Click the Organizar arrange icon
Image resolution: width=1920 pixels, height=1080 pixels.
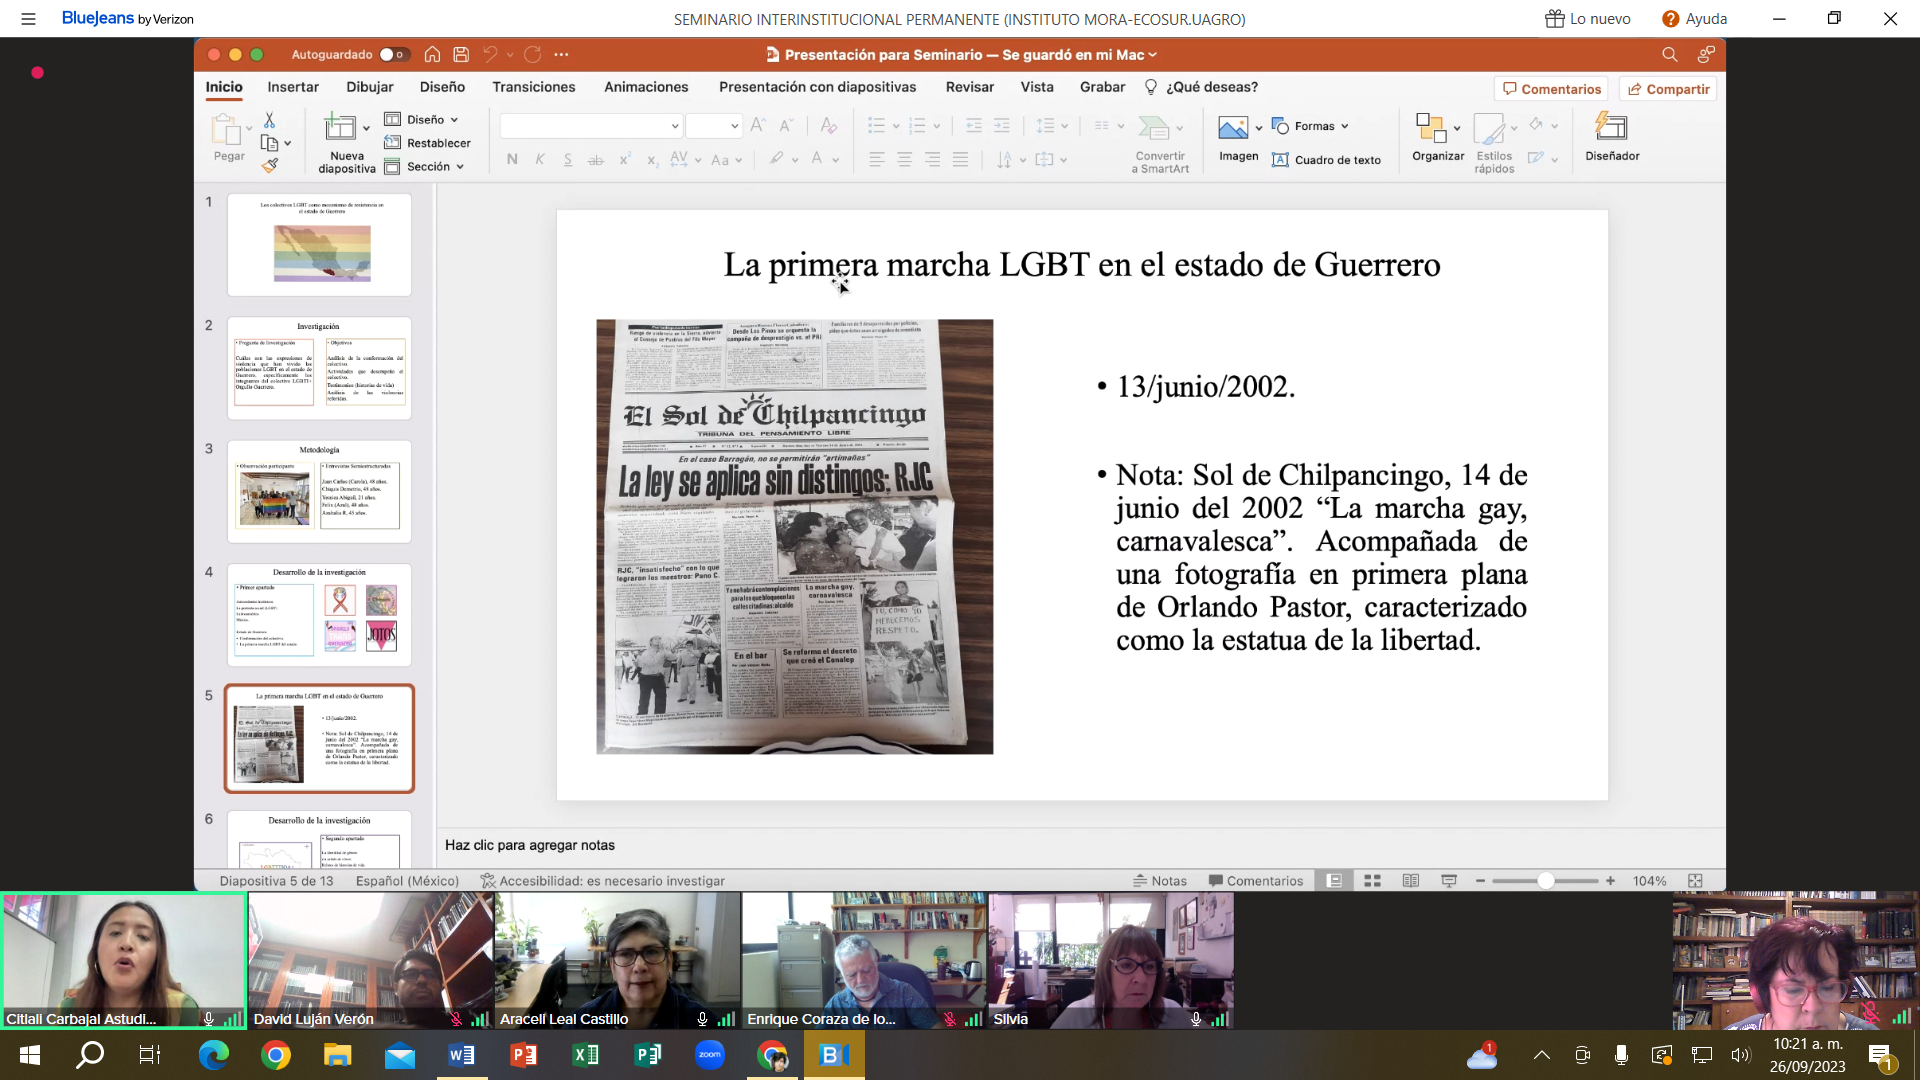pyautogui.click(x=1431, y=128)
